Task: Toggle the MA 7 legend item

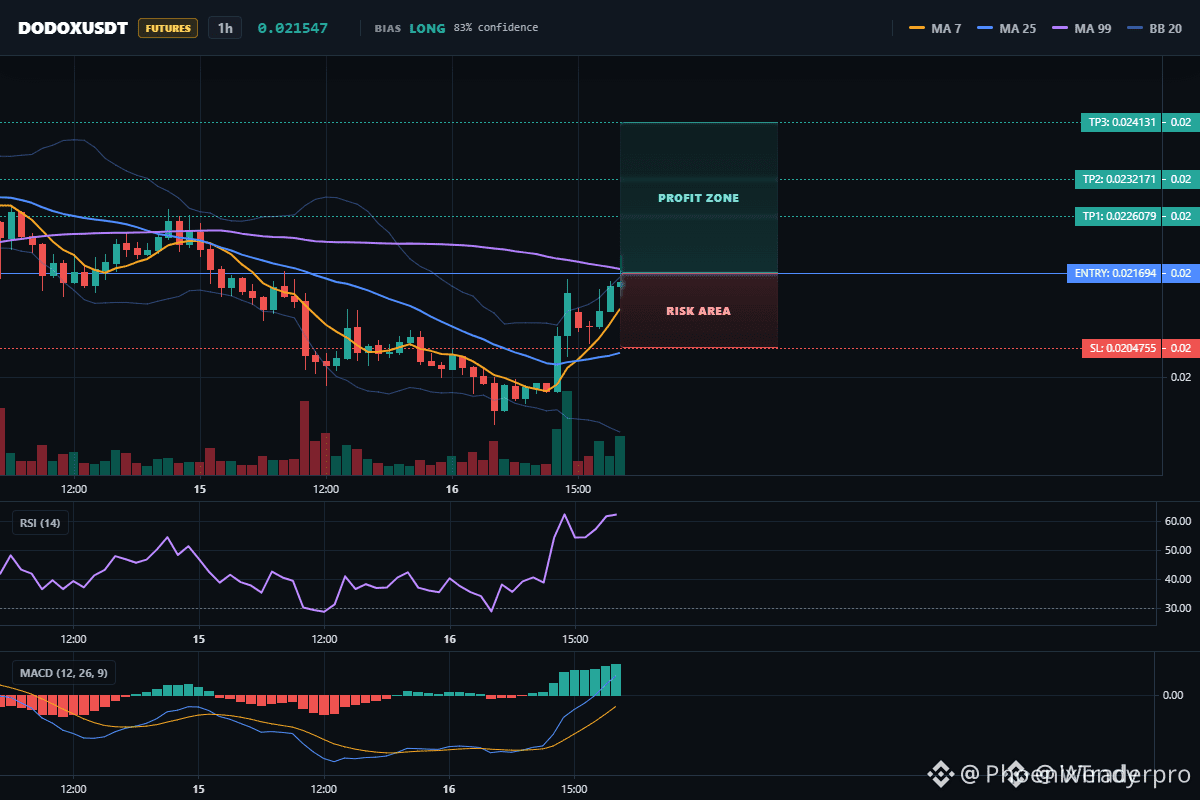Action: 936,28
